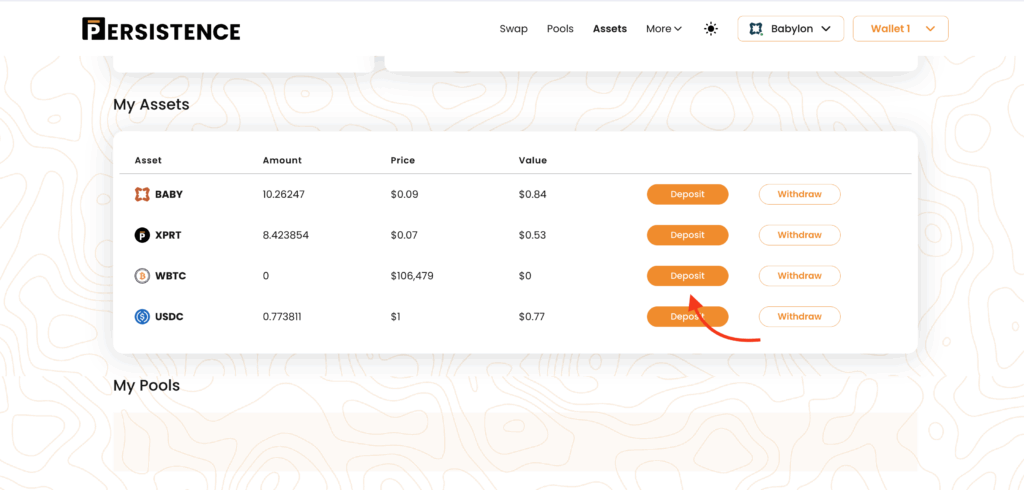1024x490 pixels.
Task: Withdraw USDC tokens
Action: [x=799, y=317]
